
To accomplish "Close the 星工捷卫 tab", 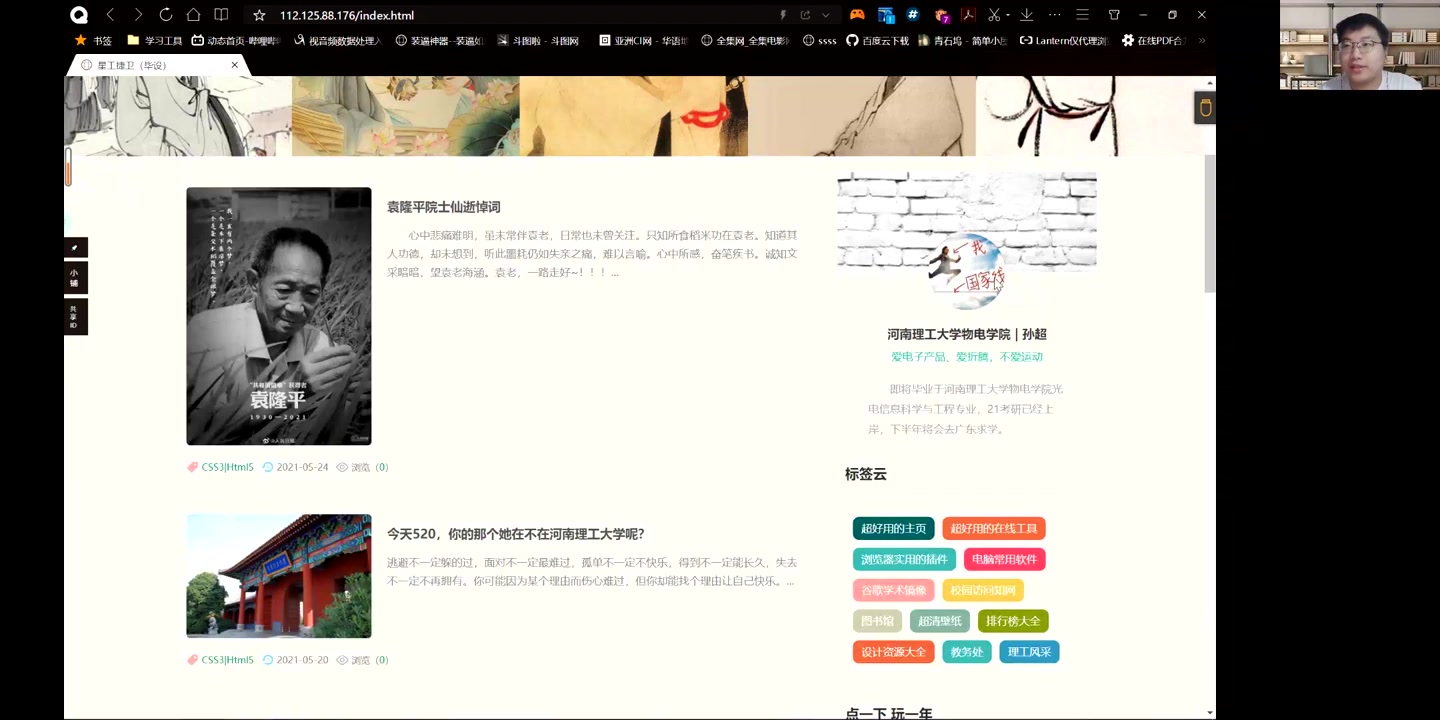I will pyautogui.click(x=235, y=65).
